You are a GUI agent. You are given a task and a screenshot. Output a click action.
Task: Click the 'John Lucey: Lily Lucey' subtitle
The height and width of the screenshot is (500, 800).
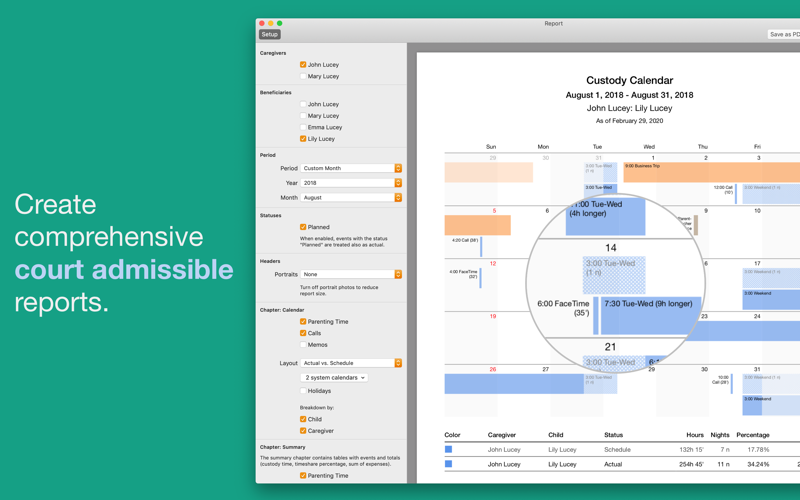(x=629, y=108)
